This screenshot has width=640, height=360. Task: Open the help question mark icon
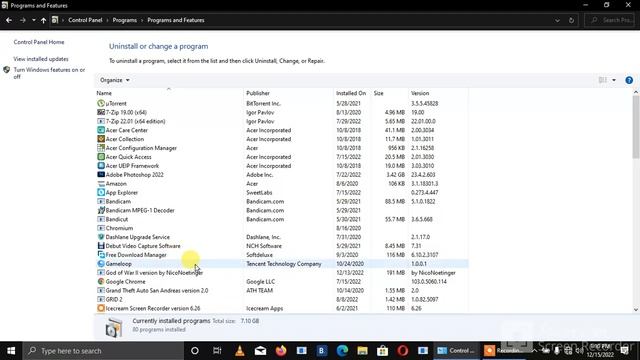point(629,80)
